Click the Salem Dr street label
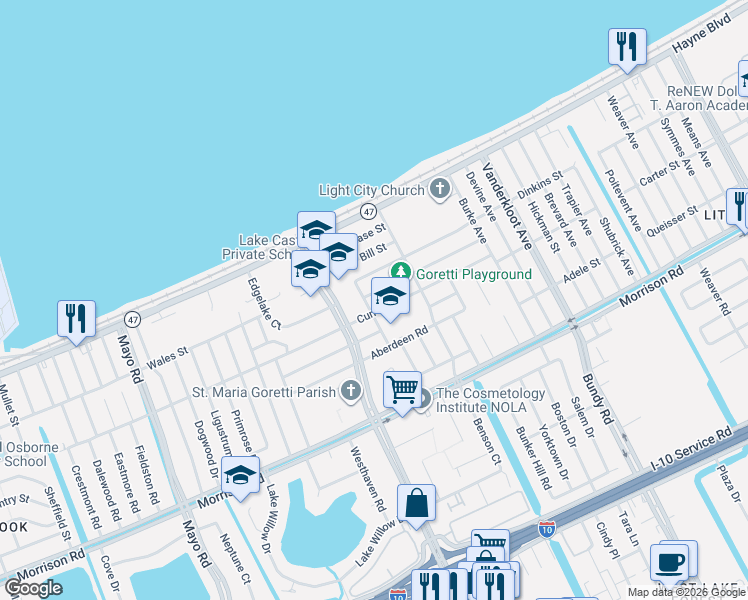748x600 pixels. pyautogui.click(x=583, y=417)
